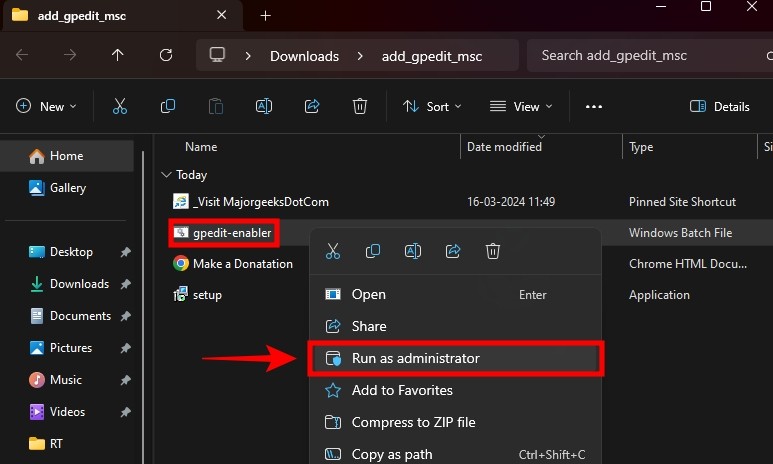Open Home in the navigation pane

pyautogui.click(x=67, y=156)
